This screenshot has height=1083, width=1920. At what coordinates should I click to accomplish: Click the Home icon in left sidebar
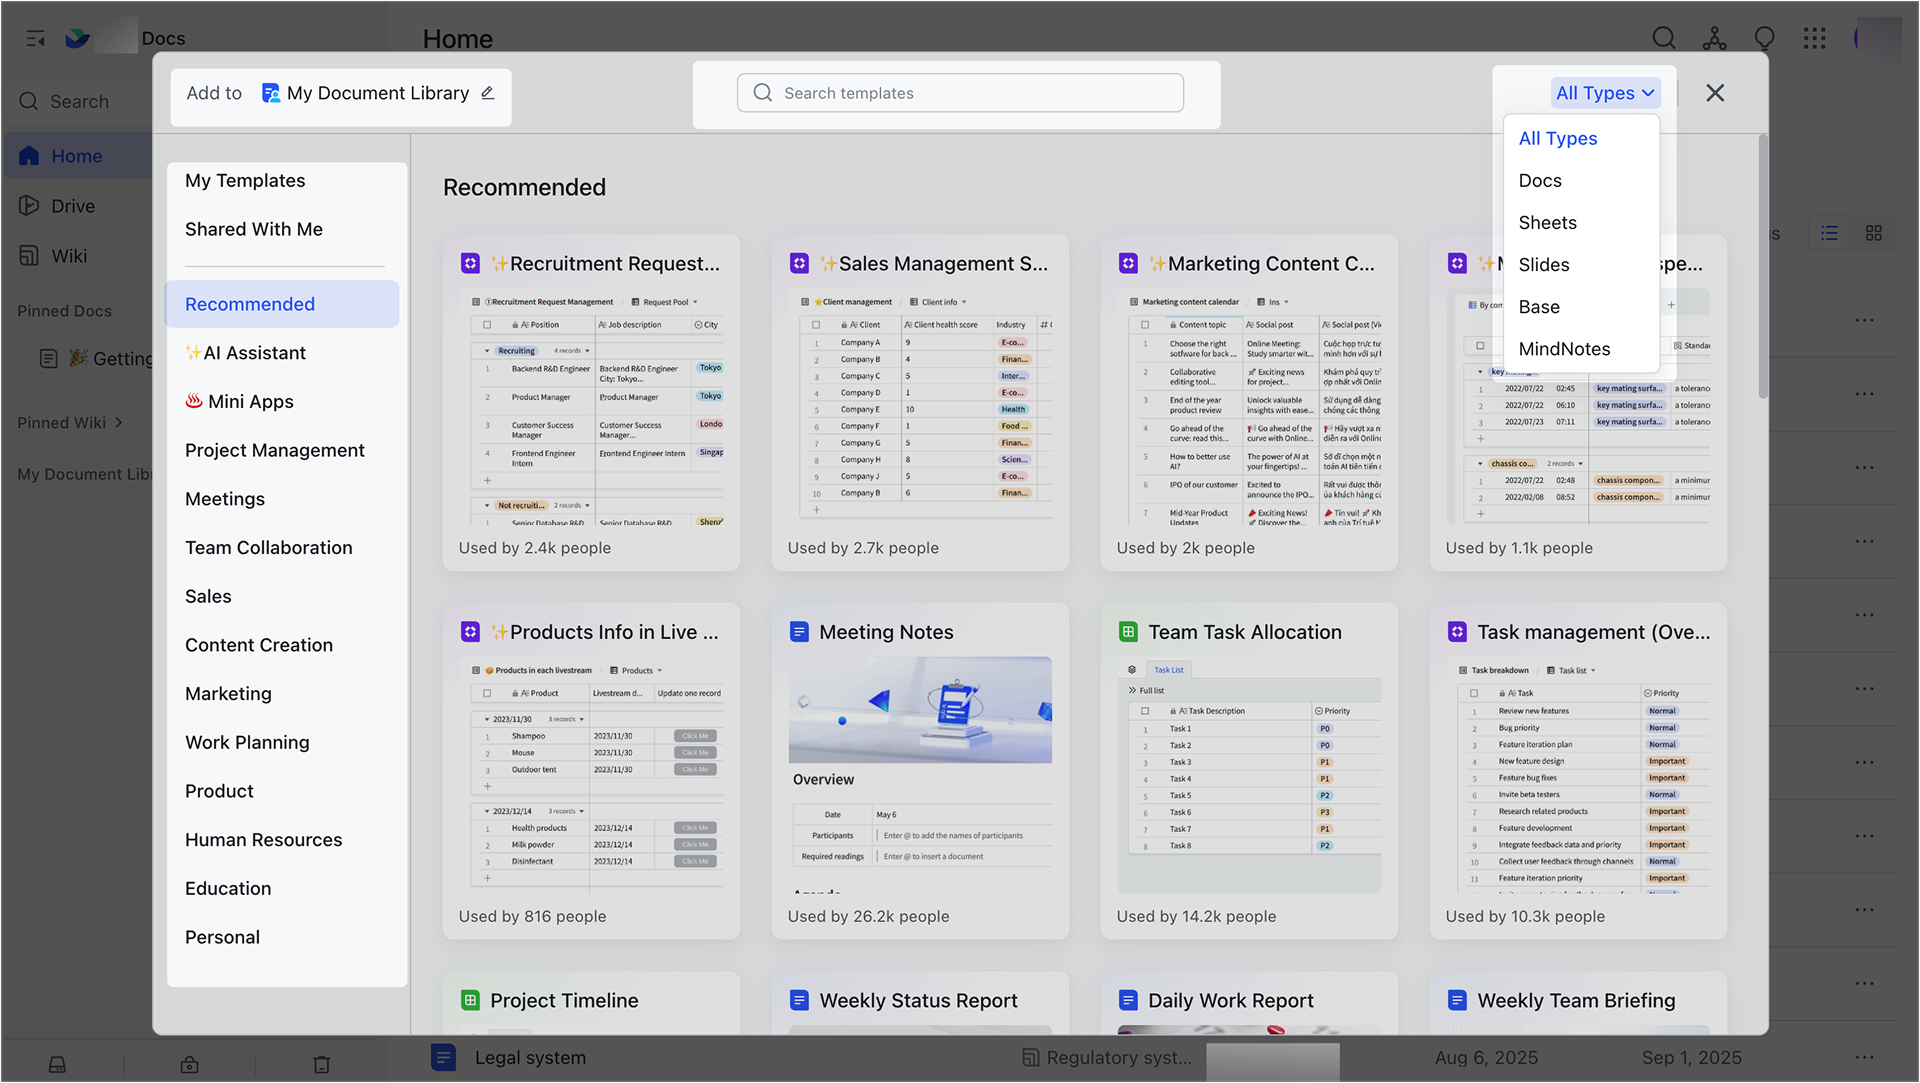[29, 156]
